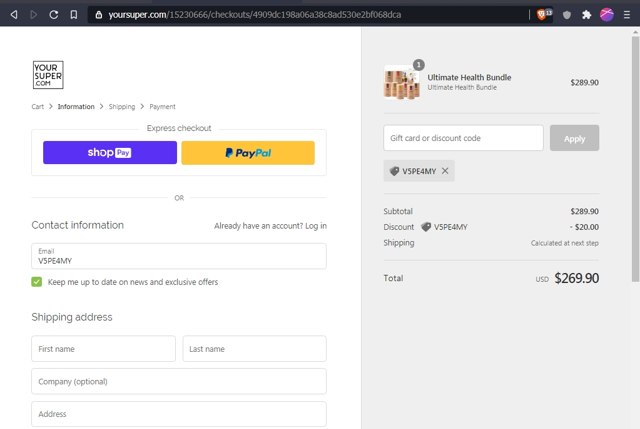Go to Cart breadcrumb
640x429 pixels.
tap(38, 107)
